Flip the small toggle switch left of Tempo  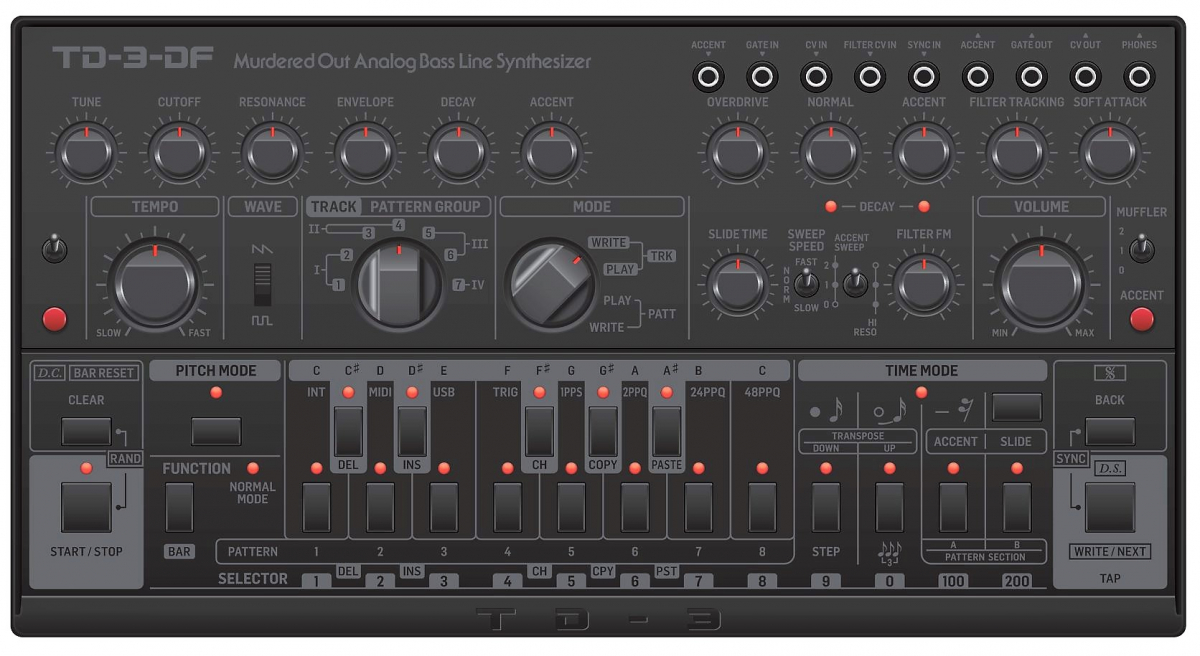point(55,249)
